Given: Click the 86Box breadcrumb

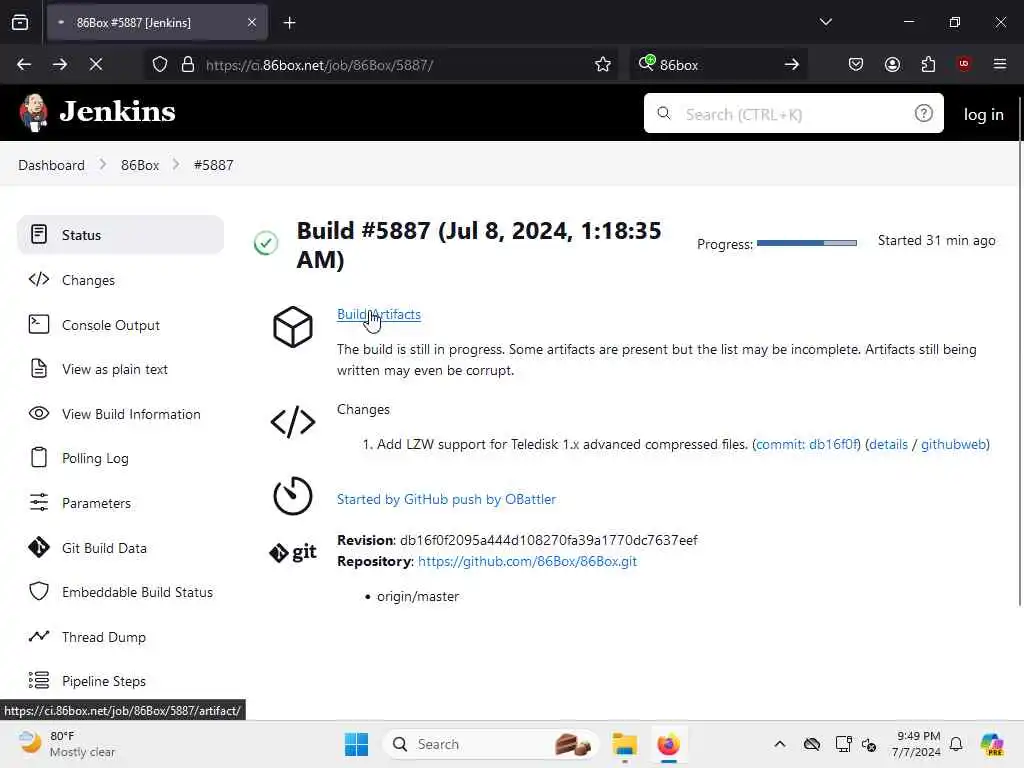Looking at the screenshot, I should (x=140, y=165).
